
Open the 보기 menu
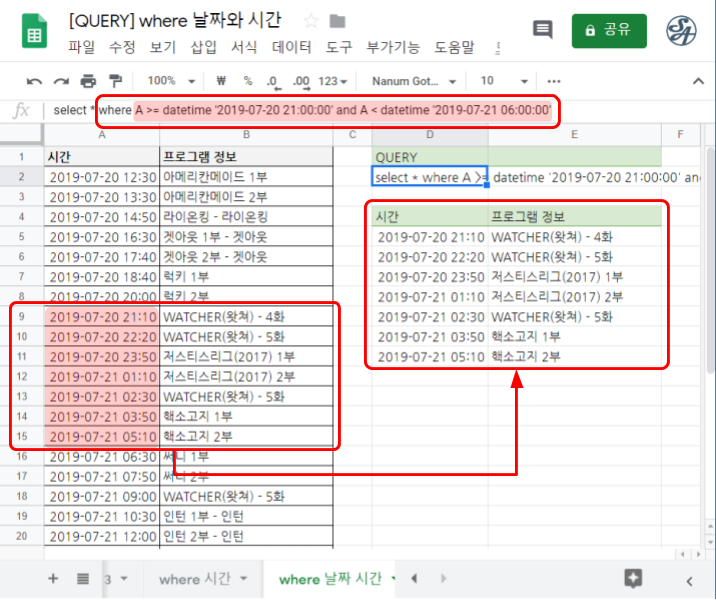(163, 47)
